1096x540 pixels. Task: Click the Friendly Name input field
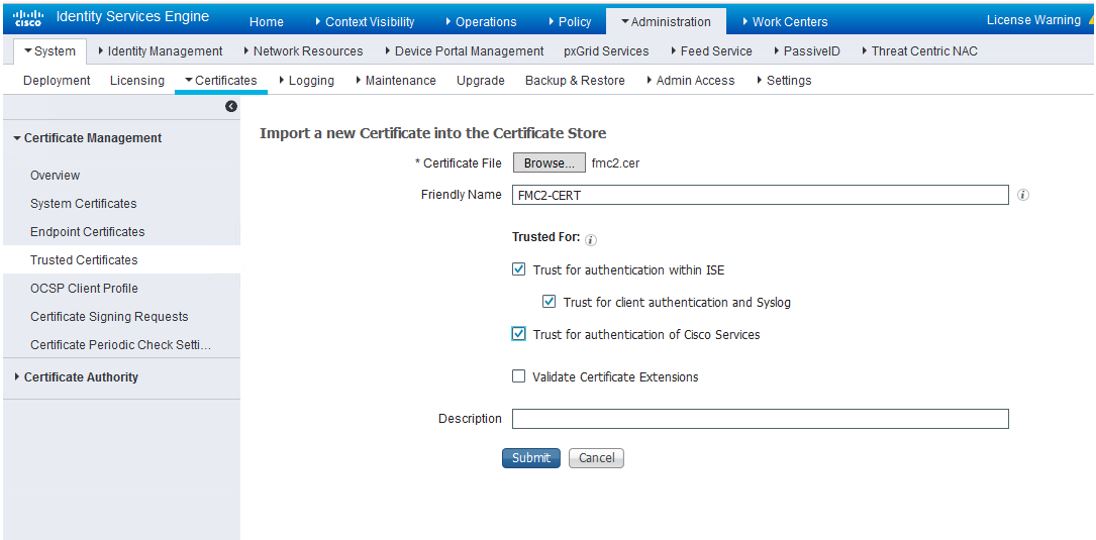point(760,196)
